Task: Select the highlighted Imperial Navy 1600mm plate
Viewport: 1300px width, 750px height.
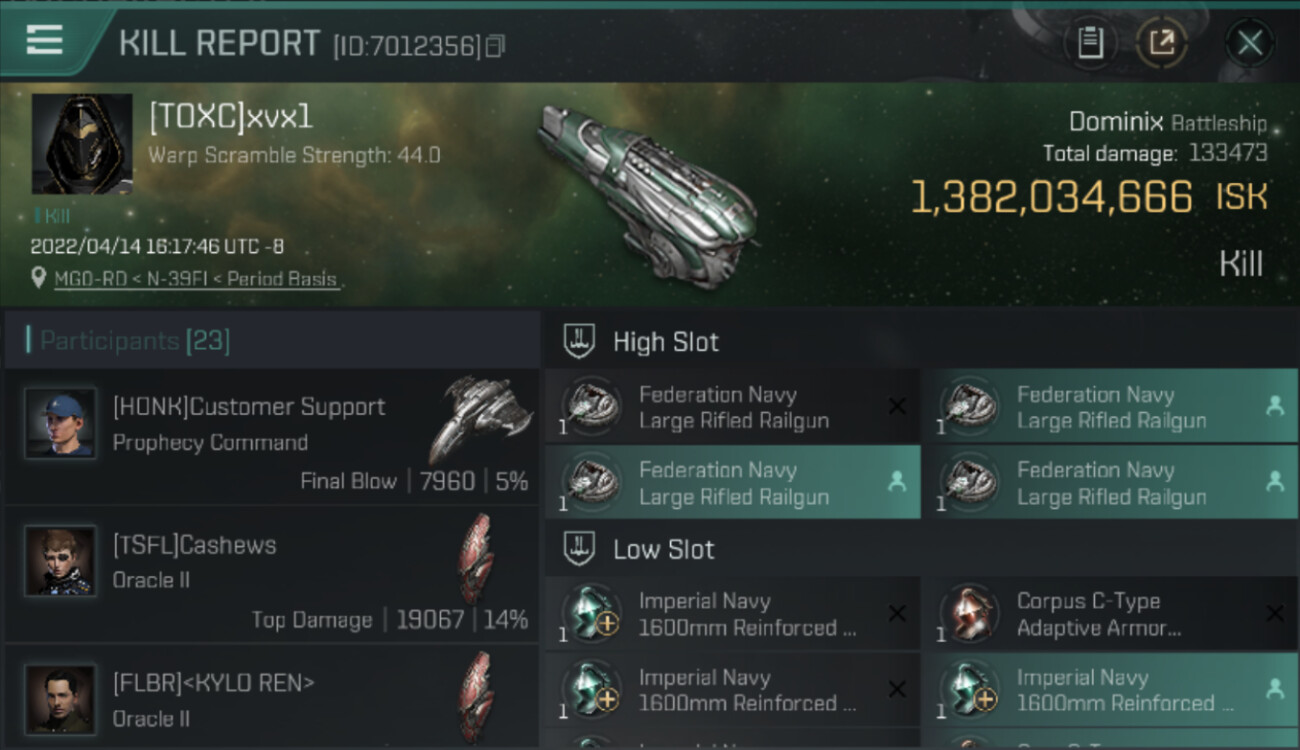Action: point(1109,689)
